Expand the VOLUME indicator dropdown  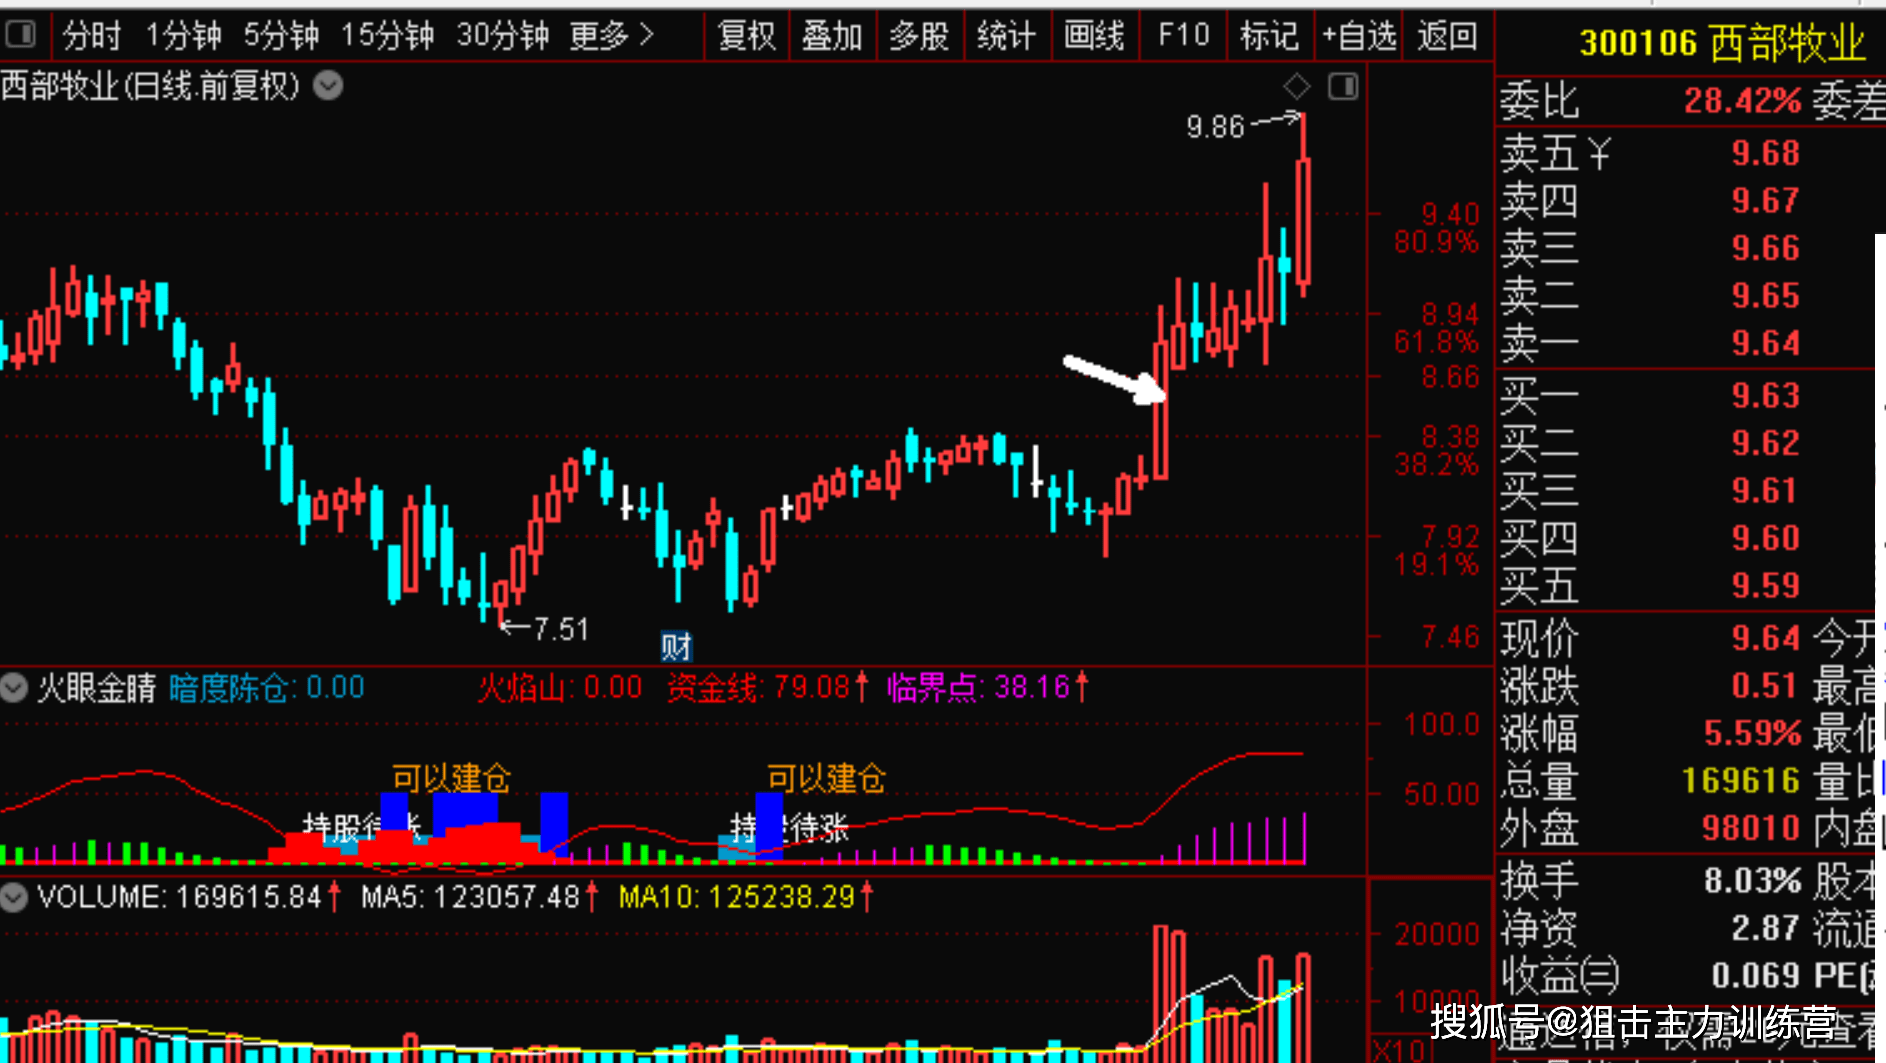pos(14,897)
